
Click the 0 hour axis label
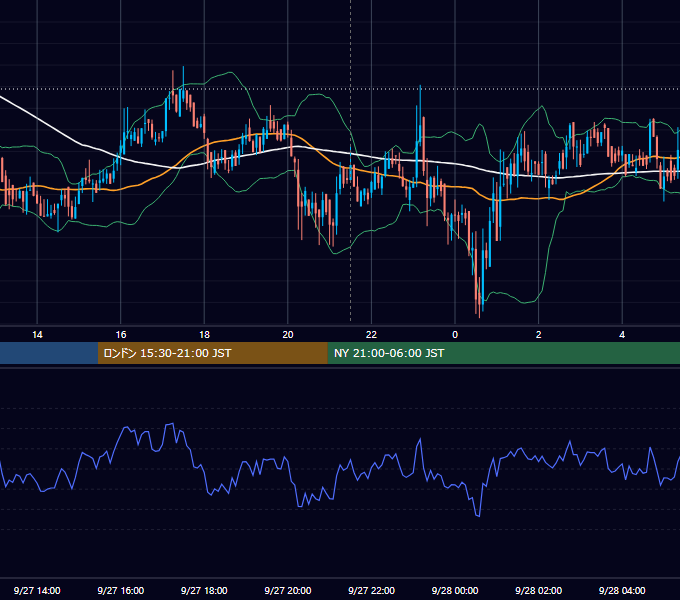(x=455, y=335)
